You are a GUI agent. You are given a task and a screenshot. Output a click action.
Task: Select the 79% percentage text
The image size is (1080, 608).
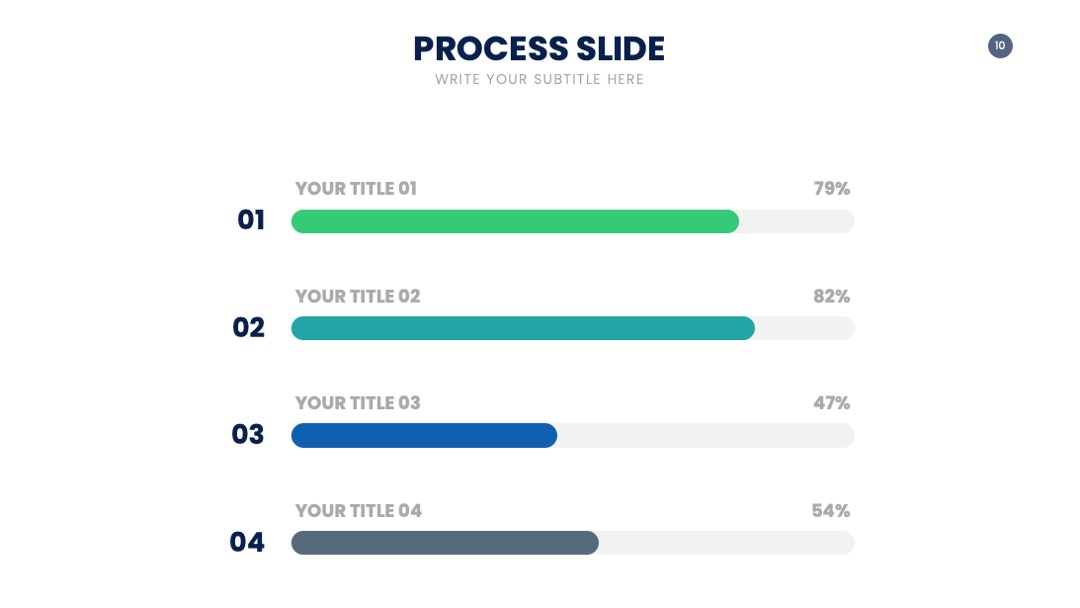coord(831,189)
